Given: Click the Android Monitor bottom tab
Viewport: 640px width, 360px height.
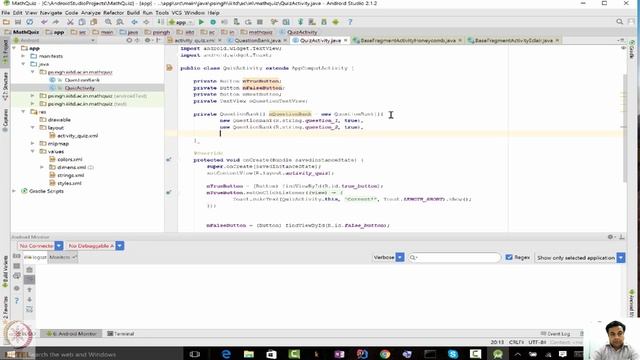Looking at the screenshot, I should (71, 334).
